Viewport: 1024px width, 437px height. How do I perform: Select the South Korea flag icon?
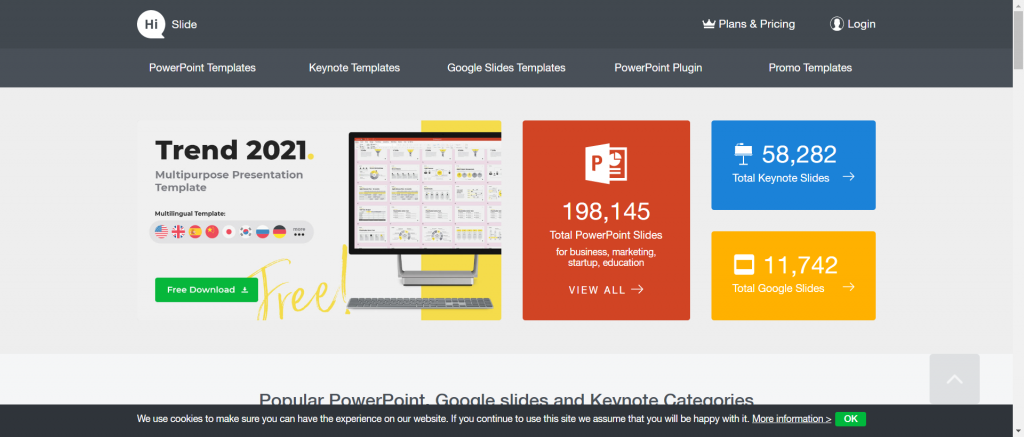pyautogui.click(x=246, y=231)
